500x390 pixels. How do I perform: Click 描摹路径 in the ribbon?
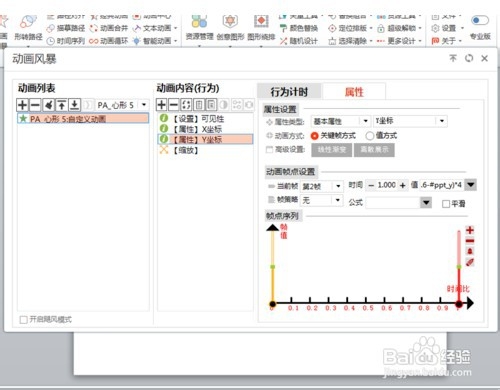pyautogui.click(x=66, y=28)
